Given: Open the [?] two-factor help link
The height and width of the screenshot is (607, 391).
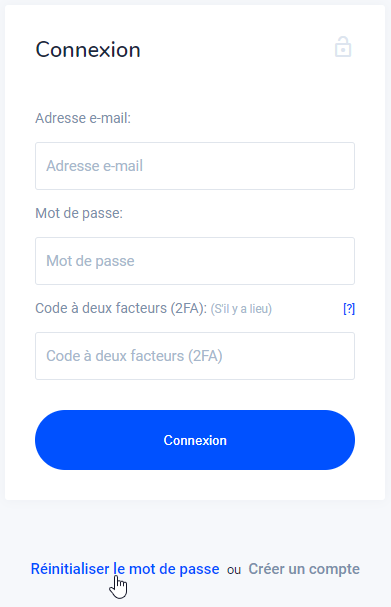Looking at the screenshot, I should pos(349,309).
